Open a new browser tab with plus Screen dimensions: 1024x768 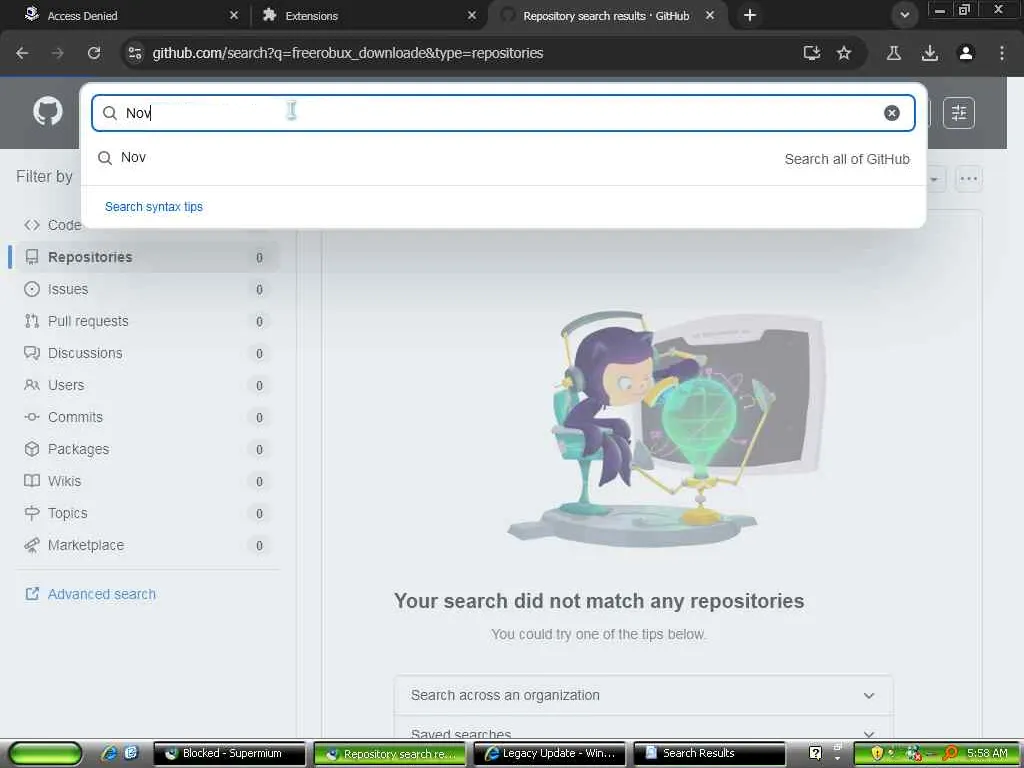(750, 15)
